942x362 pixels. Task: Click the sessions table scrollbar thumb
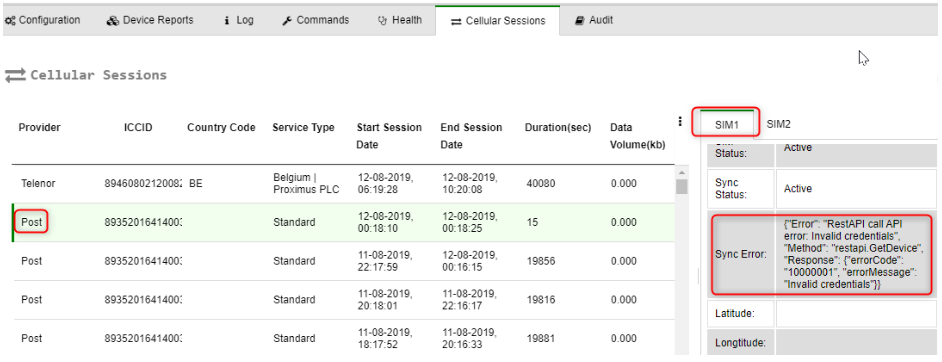pos(682,187)
